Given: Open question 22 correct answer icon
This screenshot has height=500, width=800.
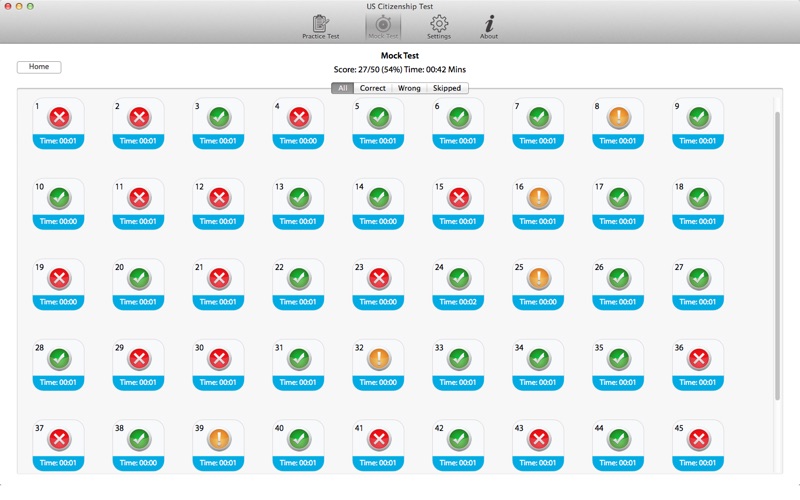Looking at the screenshot, I should point(299,279).
